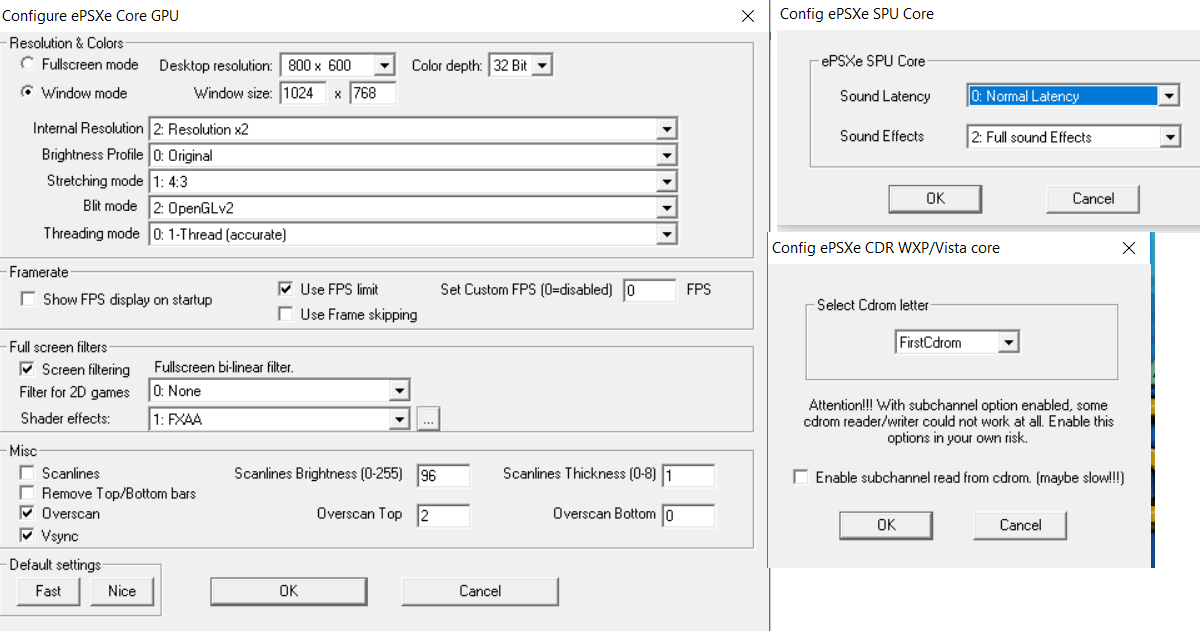
Task: Click Overscan Top input field
Action: pyautogui.click(x=443, y=515)
